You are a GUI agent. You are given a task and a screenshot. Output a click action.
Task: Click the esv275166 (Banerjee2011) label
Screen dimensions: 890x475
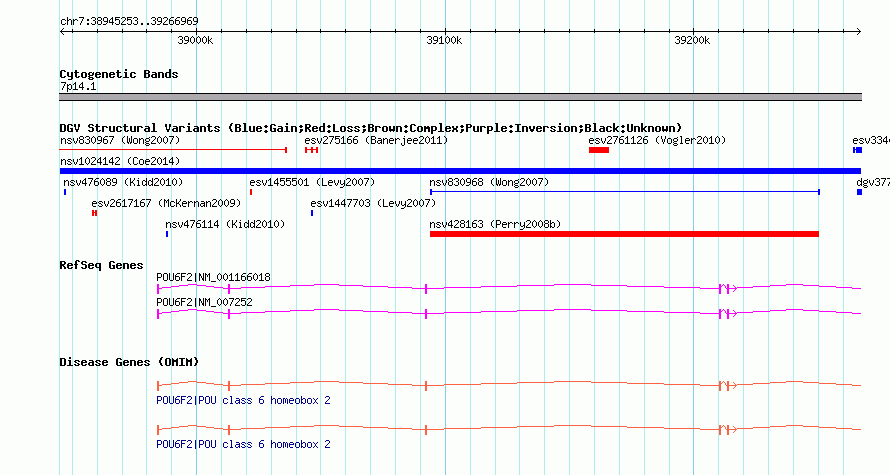coord(376,140)
